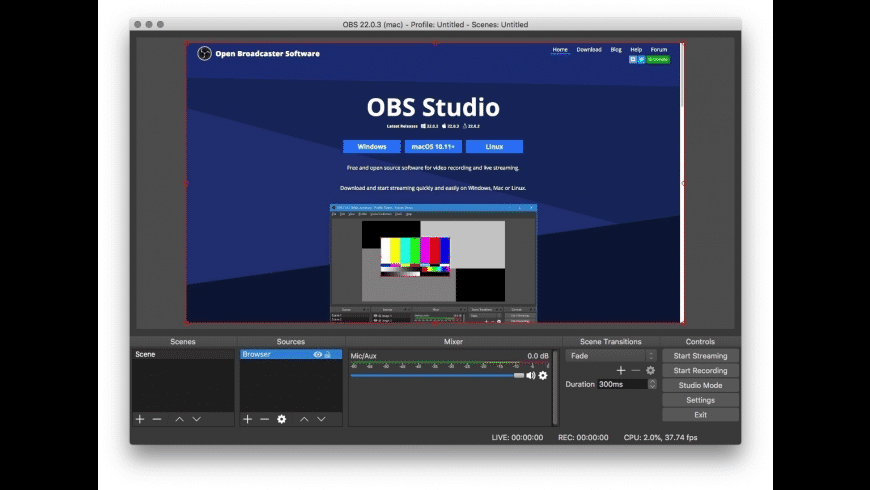Open source properties gear icon
870x490 pixels.
[281, 419]
